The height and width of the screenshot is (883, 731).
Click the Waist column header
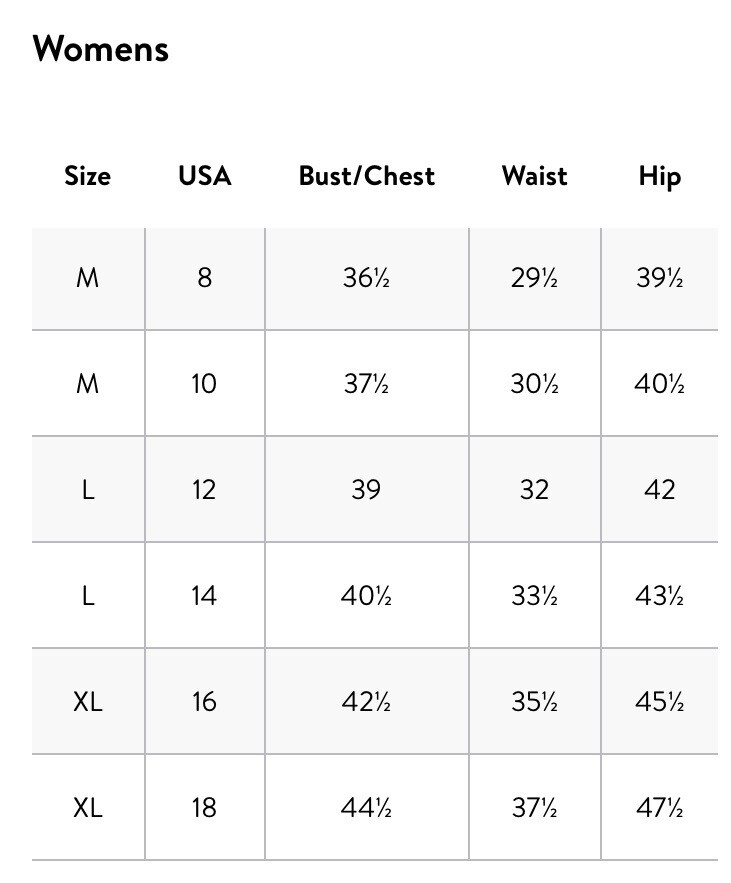point(534,176)
